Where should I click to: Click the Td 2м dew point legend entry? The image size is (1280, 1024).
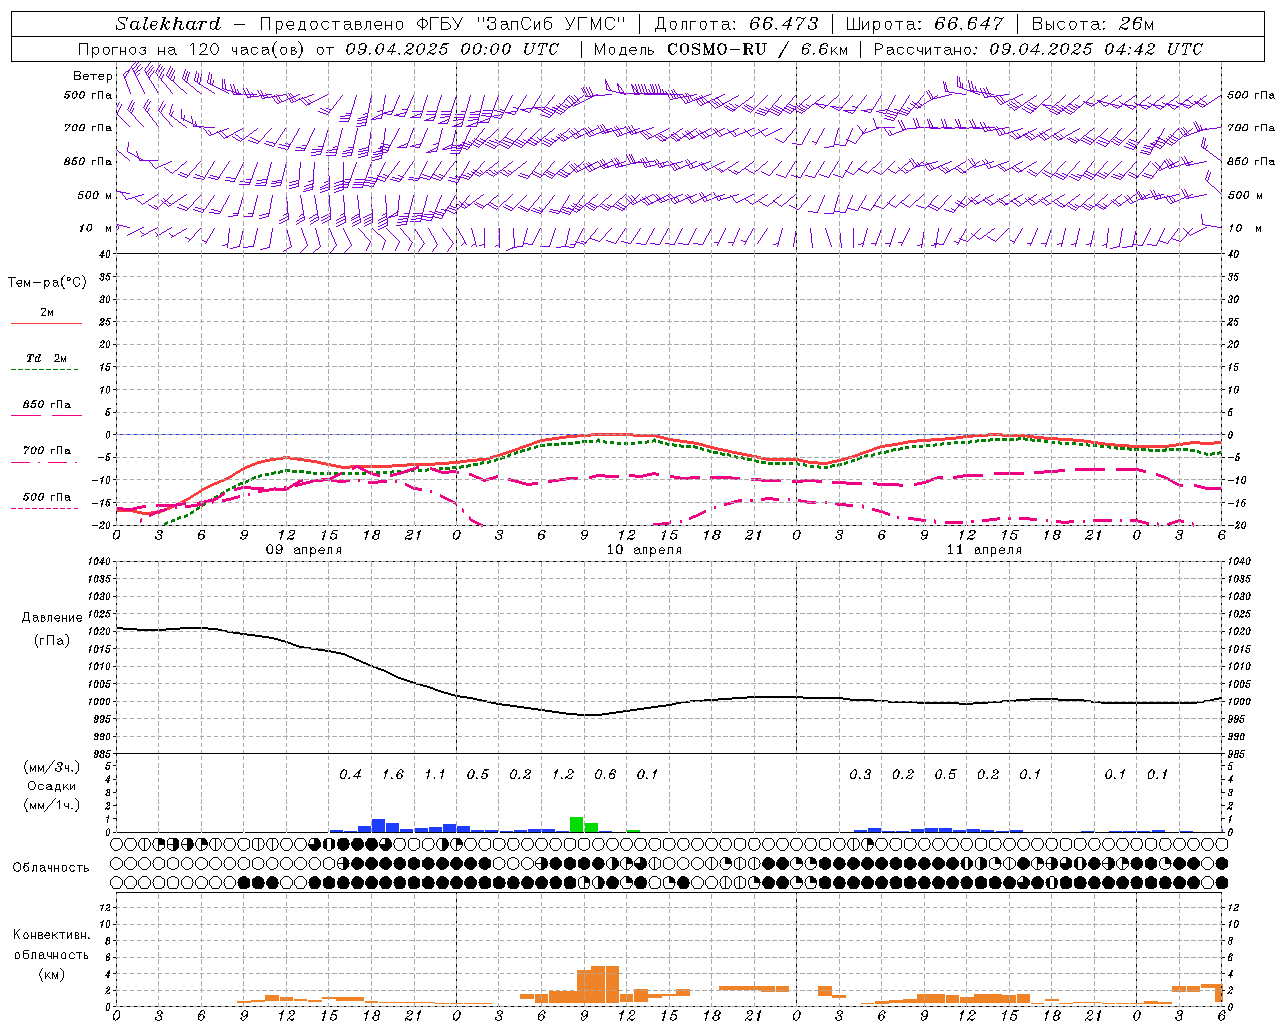pos(47,358)
